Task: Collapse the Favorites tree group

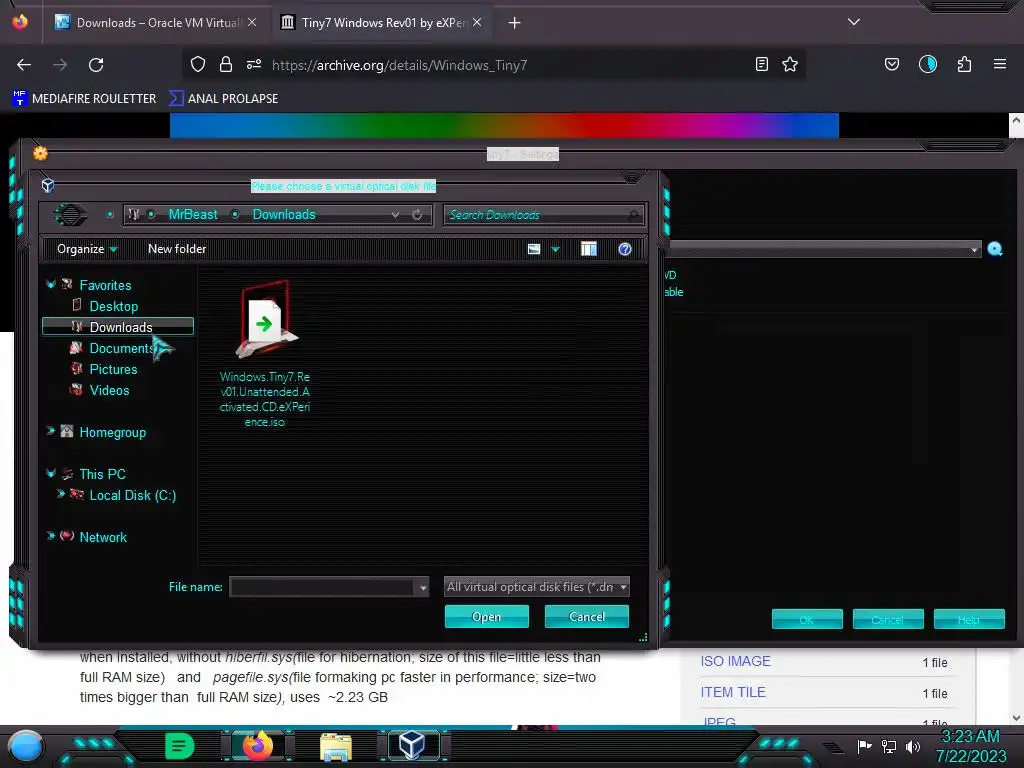Action: click(50, 284)
